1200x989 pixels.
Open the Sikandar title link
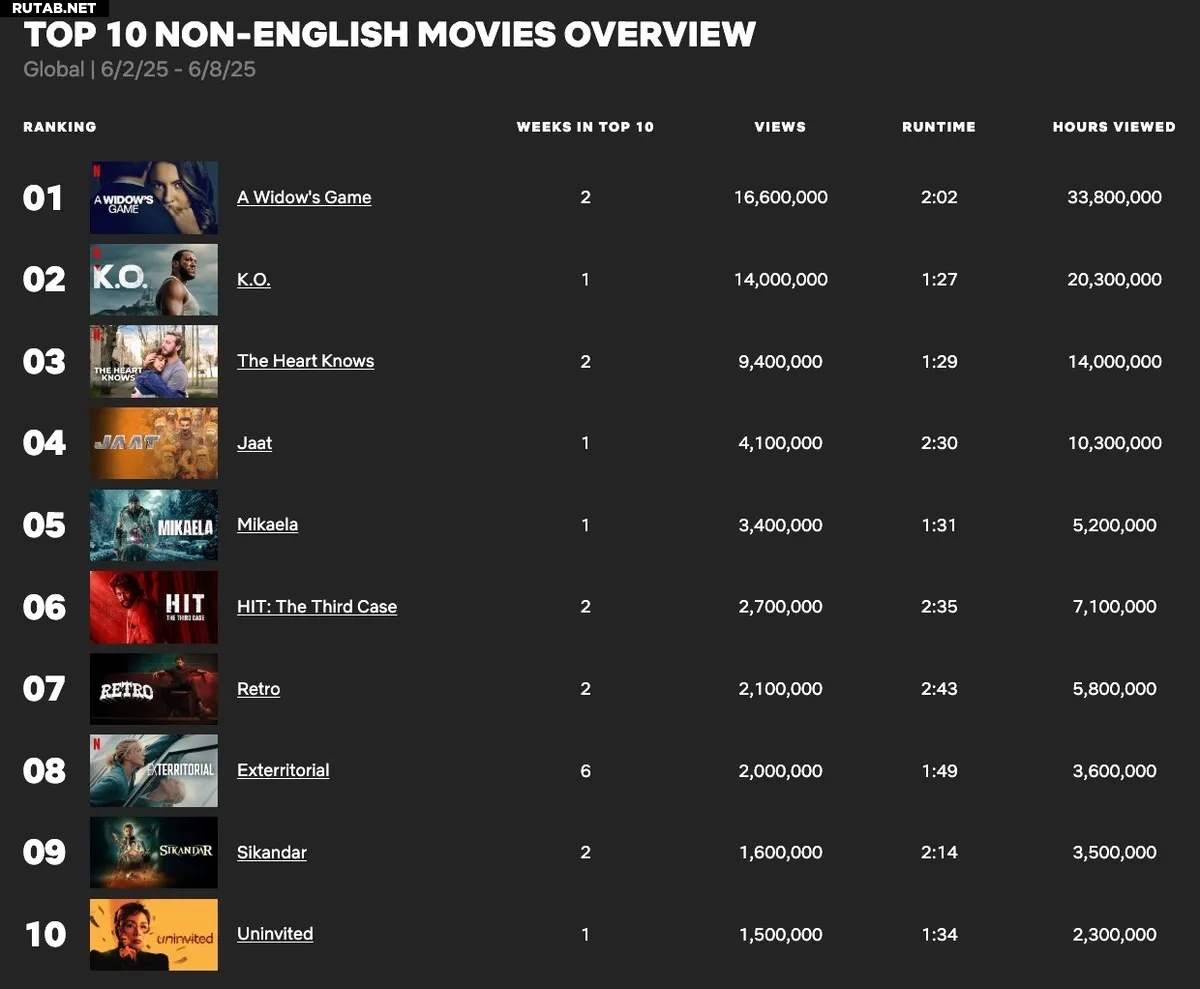click(x=272, y=852)
